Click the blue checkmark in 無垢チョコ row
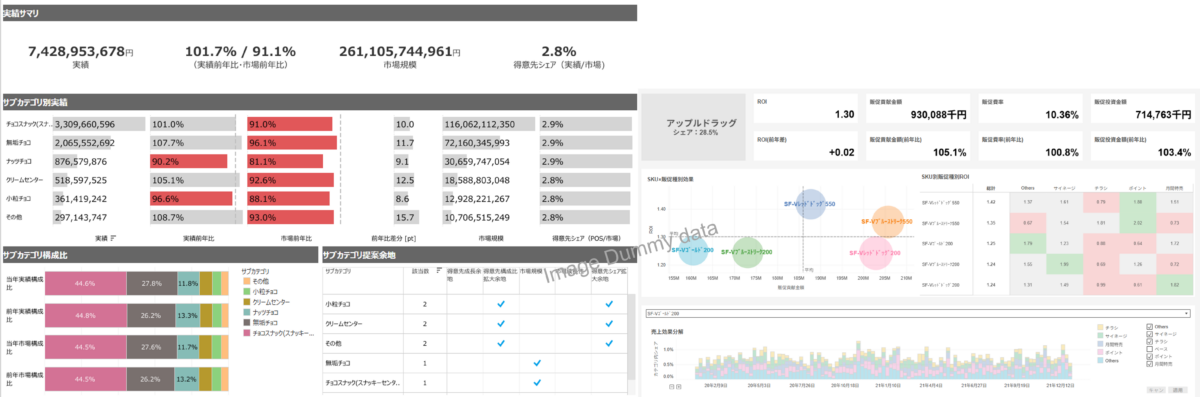The height and width of the screenshot is (397, 1200). tap(538, 362)
